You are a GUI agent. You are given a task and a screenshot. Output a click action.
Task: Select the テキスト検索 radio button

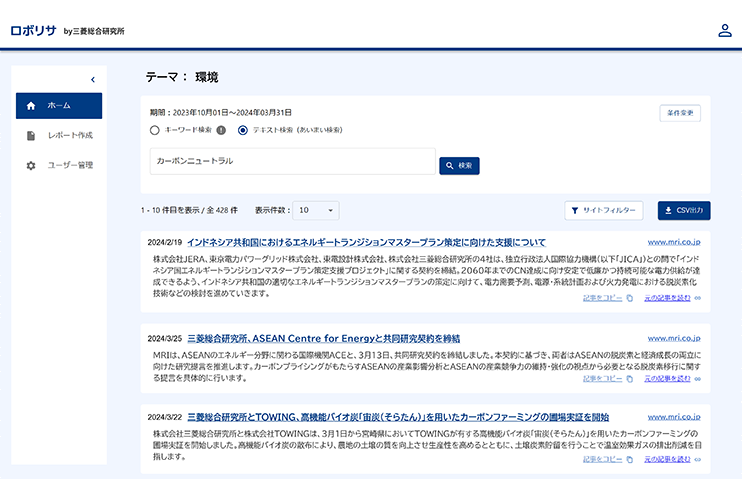[243, 130]
